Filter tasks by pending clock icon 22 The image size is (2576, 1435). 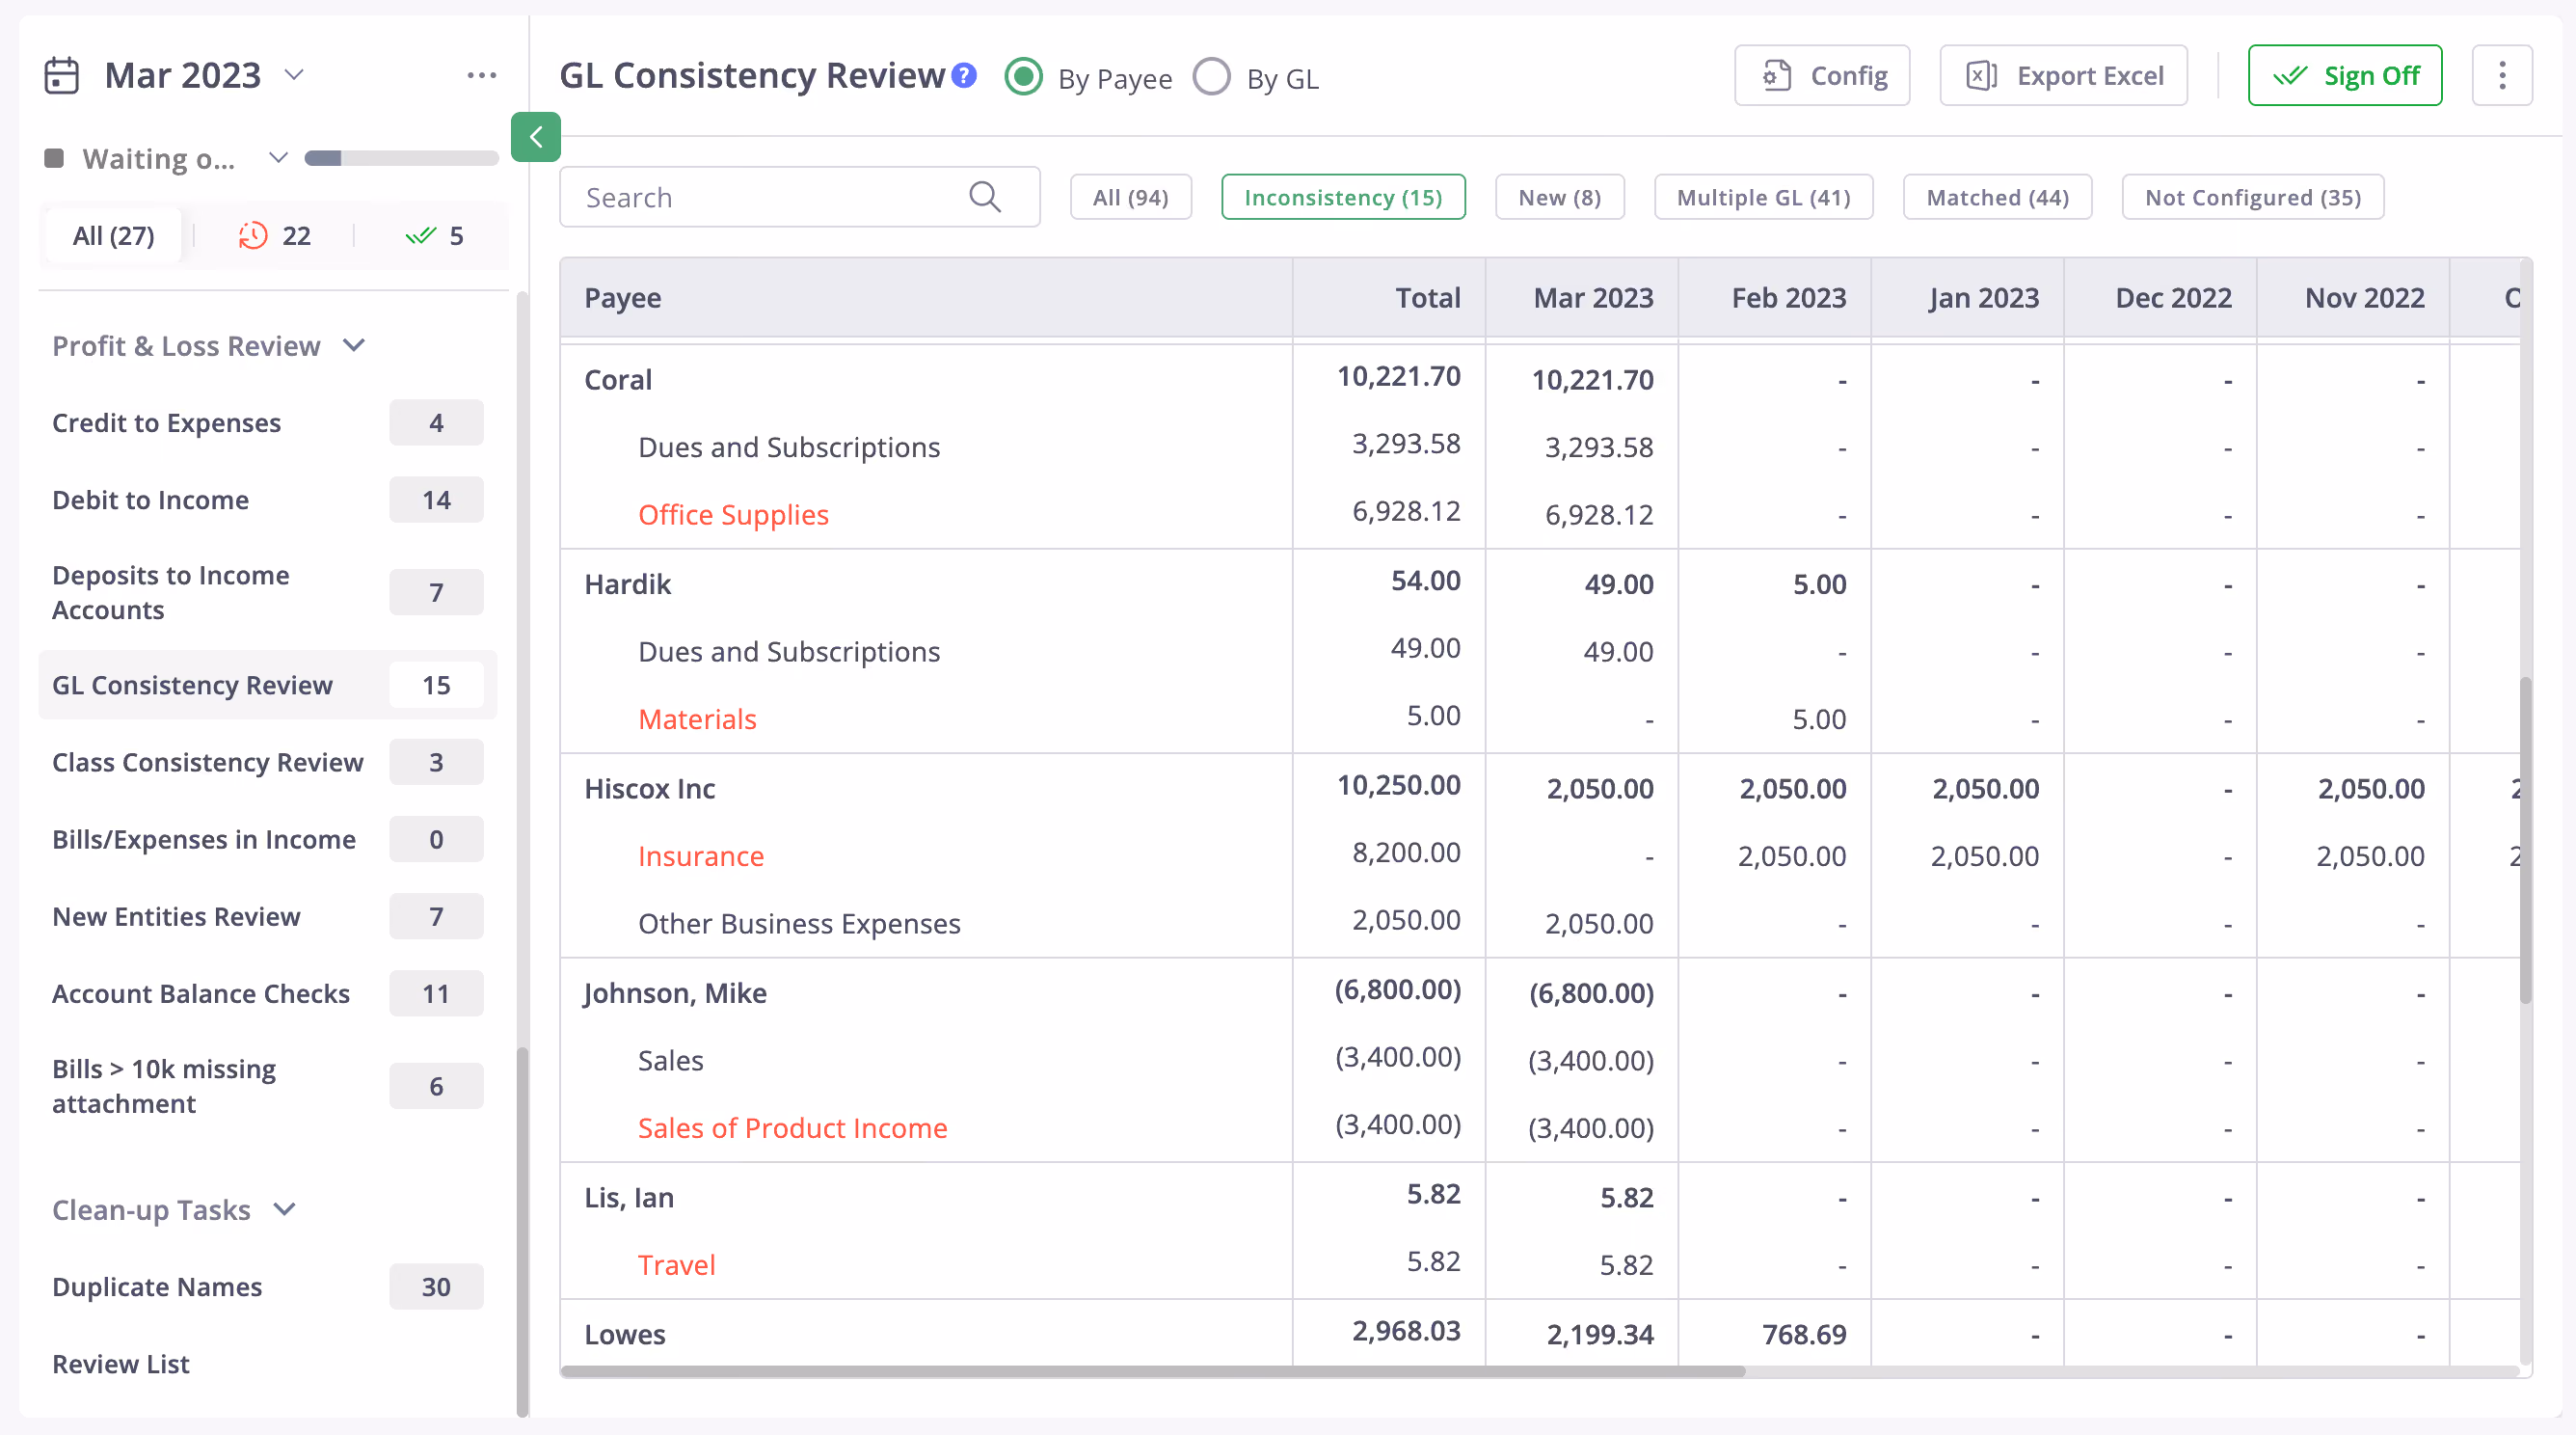click(x=275, y=236)
